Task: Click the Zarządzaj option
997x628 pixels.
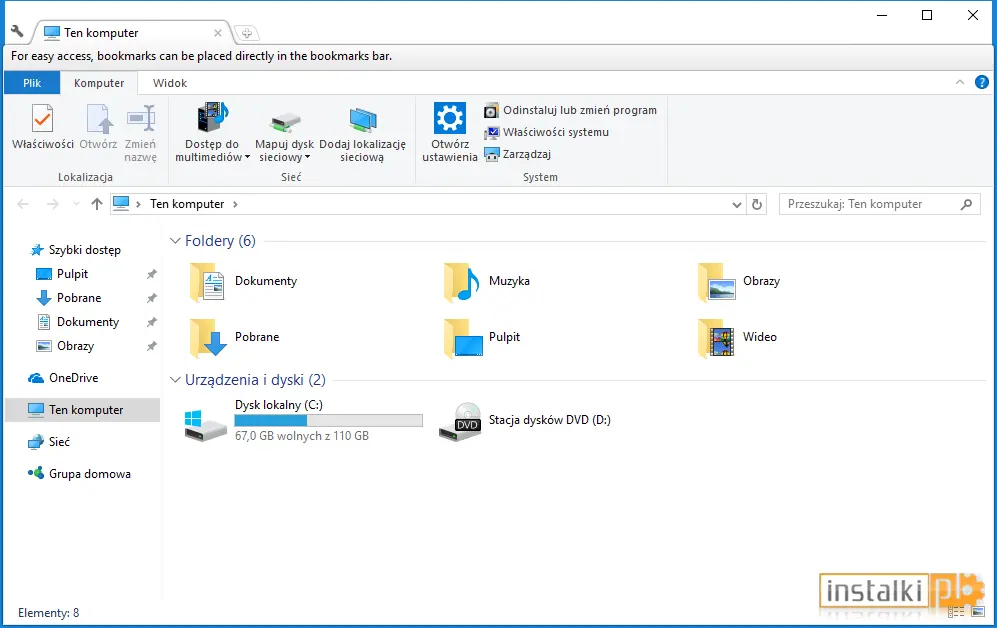Action: pos(518,154)
